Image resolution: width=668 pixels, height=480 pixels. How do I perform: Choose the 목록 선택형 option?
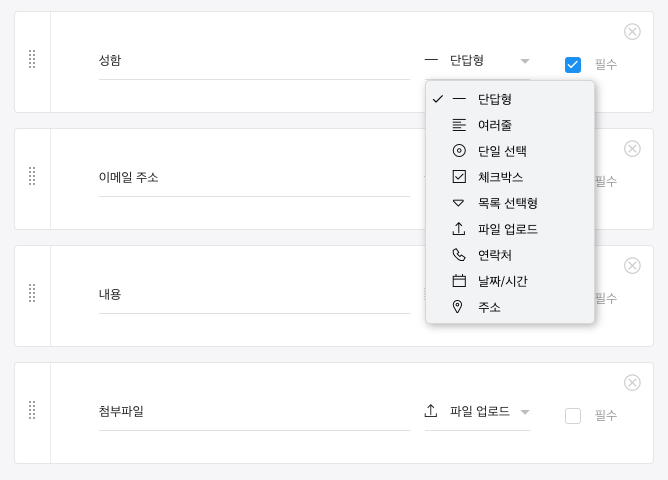507,203
